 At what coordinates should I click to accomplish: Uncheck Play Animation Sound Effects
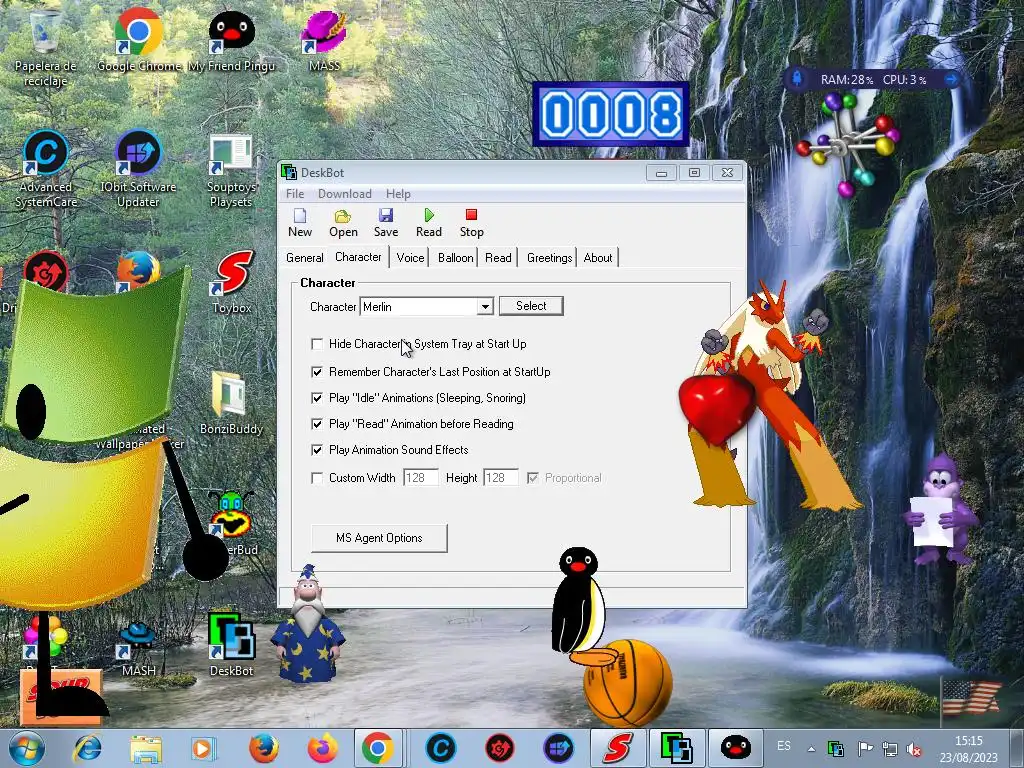point(317,450)
